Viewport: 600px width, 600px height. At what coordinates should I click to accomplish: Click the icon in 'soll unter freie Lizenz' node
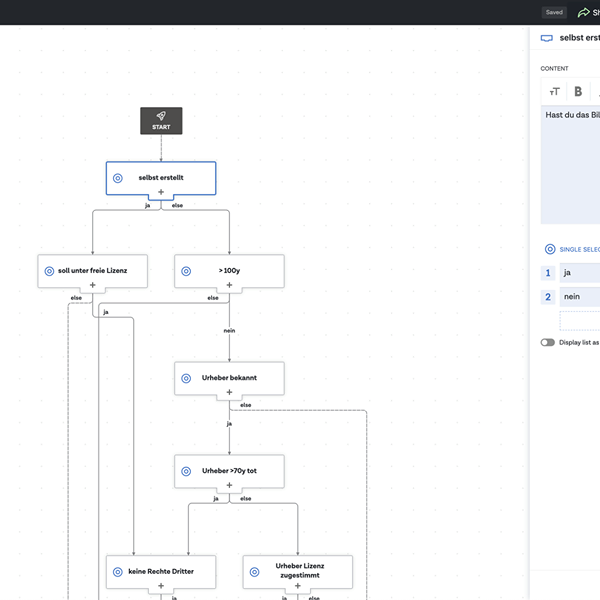(x=49, y=271)
